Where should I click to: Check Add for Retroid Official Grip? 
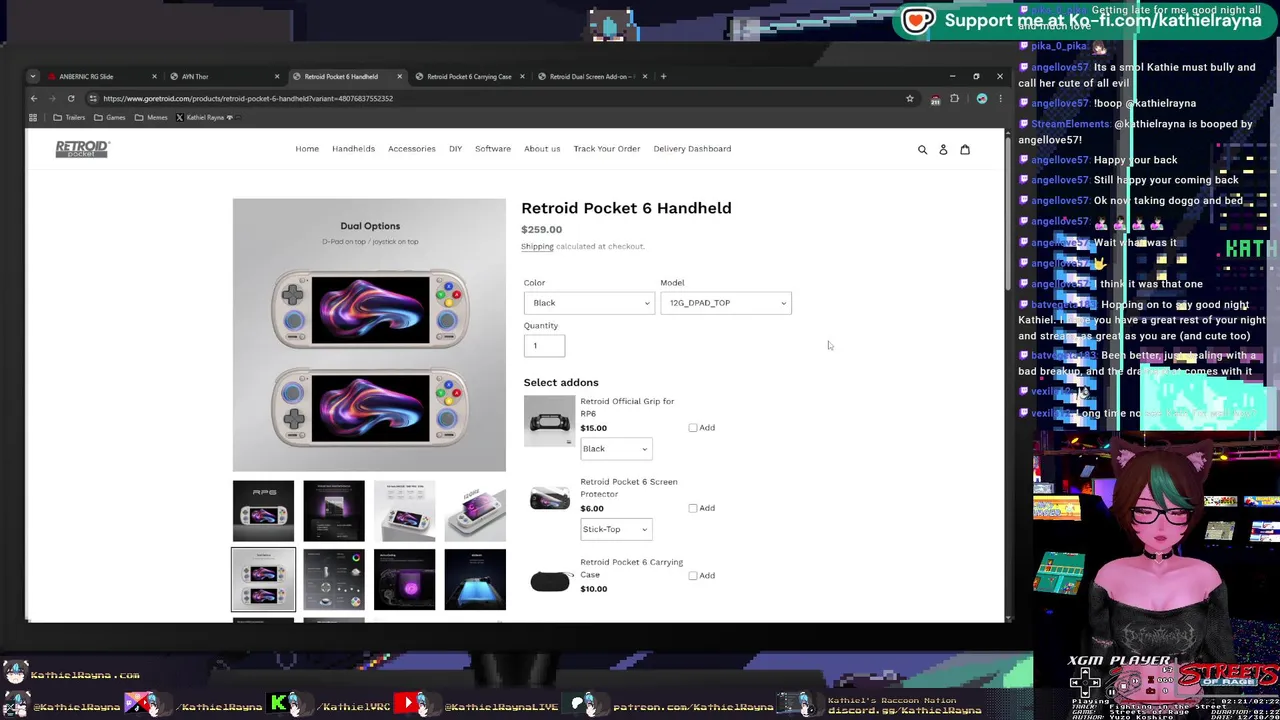[x=692, y=428]
